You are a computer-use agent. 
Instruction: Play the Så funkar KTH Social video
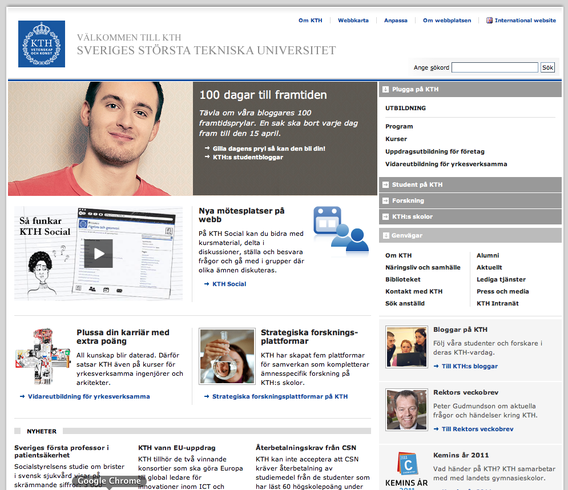99,254
